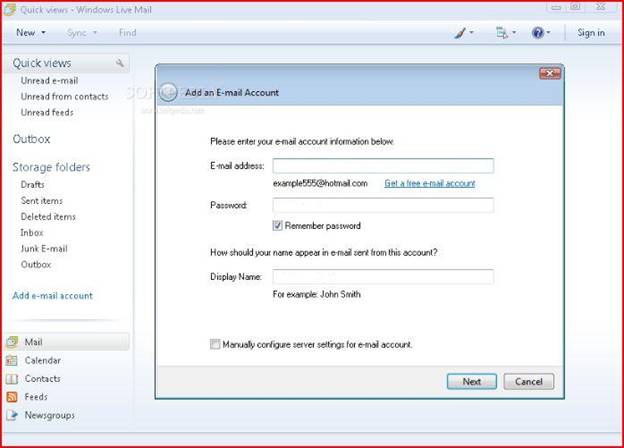
Task: Open the paintbrush colorize toolbar icon
Action: (460, 33)
